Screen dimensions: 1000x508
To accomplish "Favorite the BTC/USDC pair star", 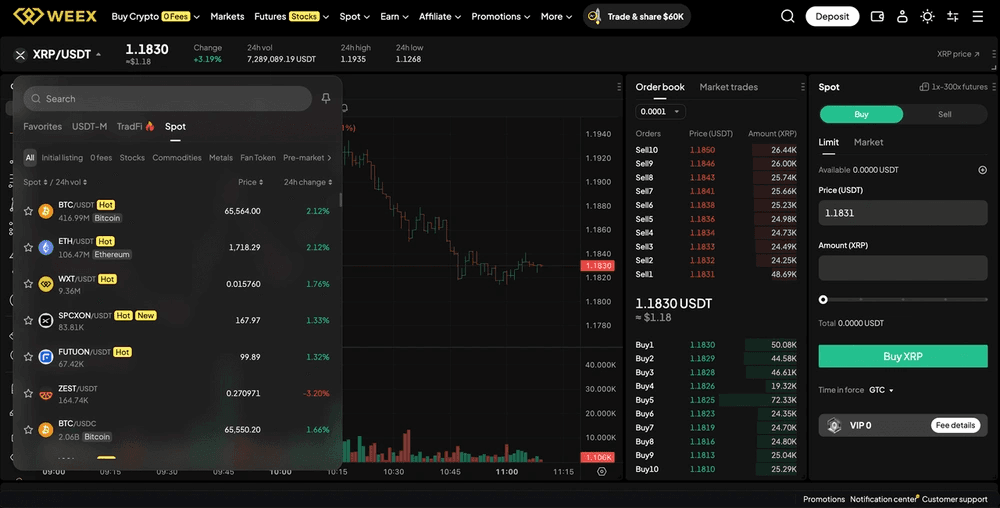I will tap(28, 430).
